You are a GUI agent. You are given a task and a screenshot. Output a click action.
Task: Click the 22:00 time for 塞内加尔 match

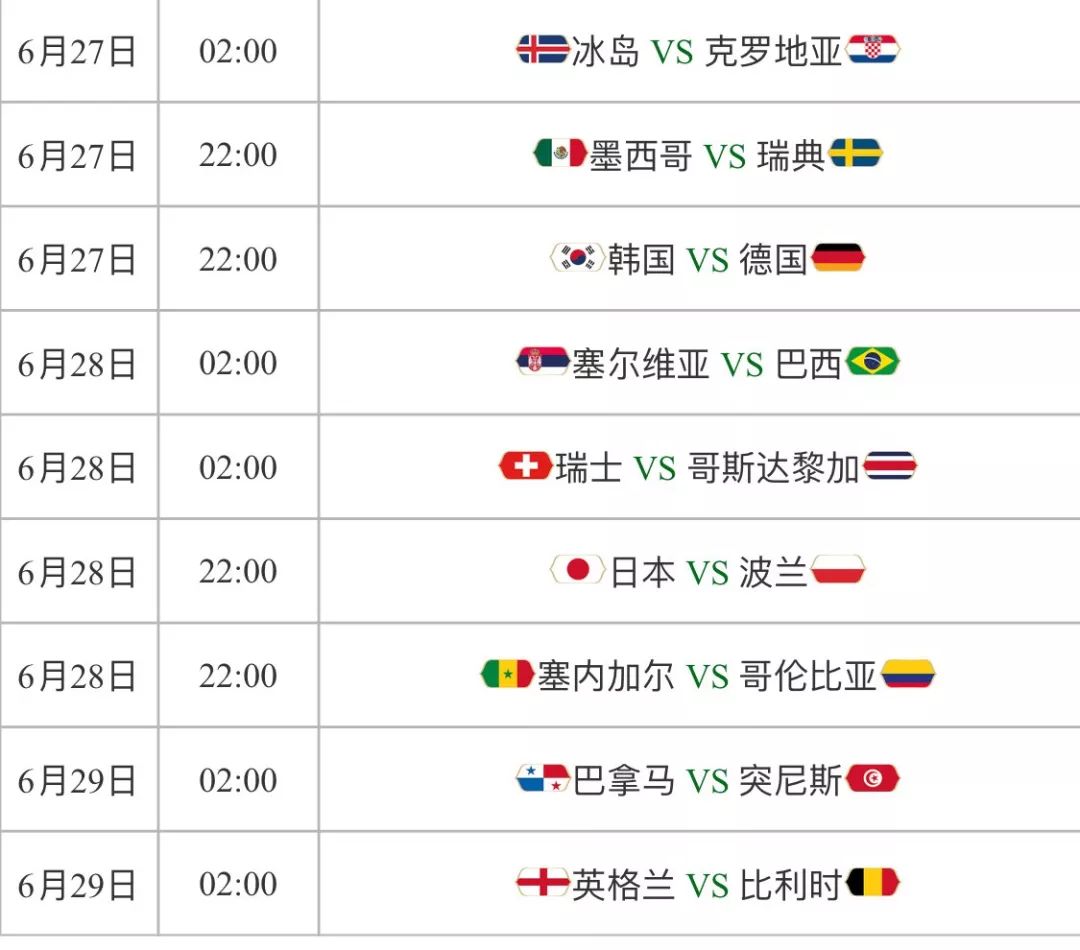coord(238,675)
